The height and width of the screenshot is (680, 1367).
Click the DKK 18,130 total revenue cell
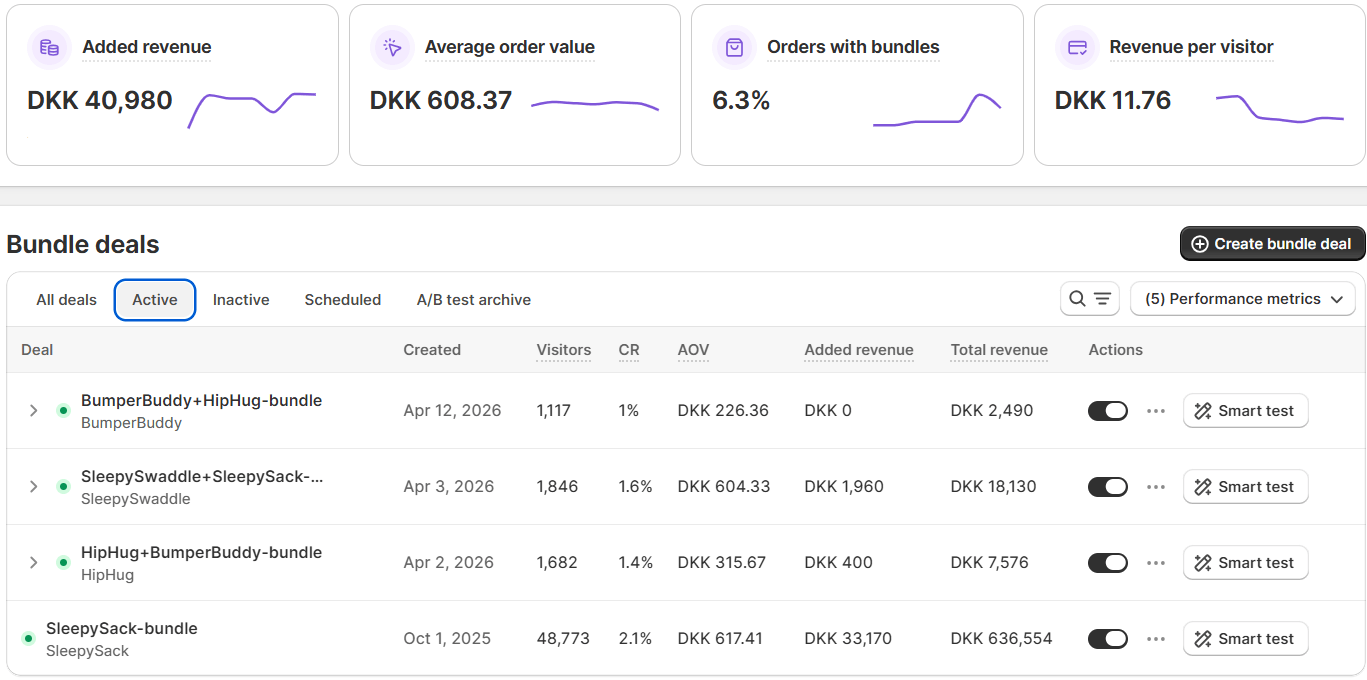pos(993,487)
